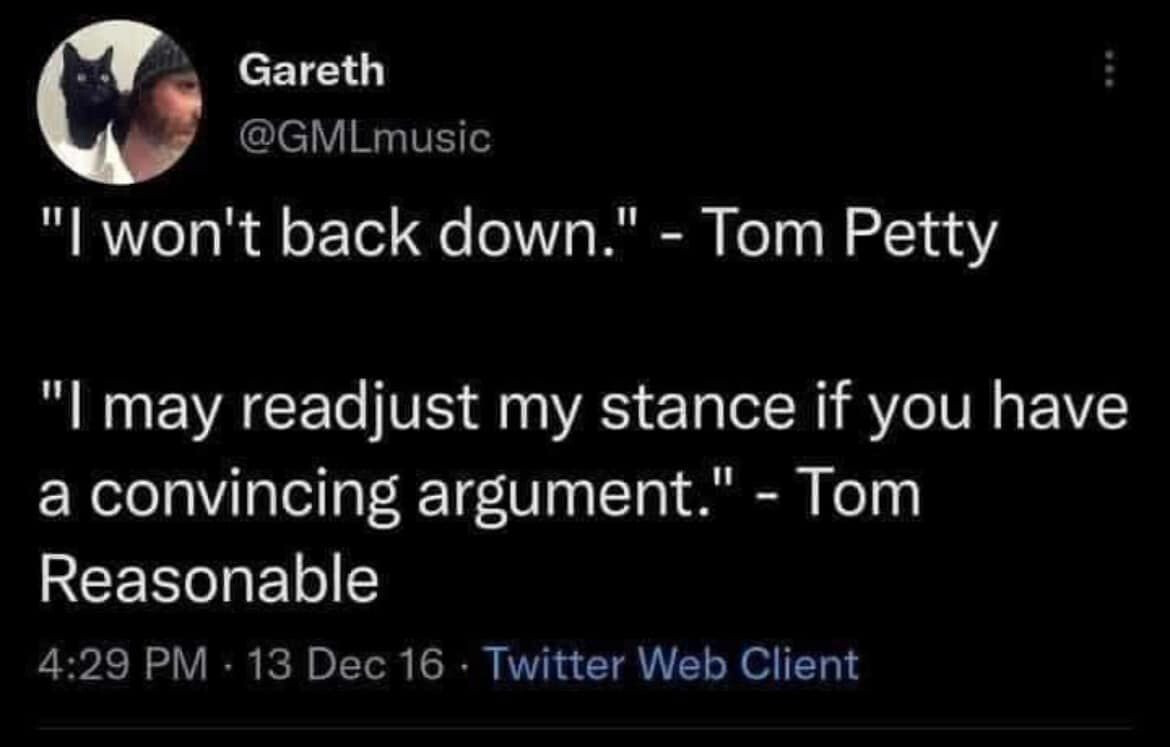1170x747 pixels.
Task: Click Gareth's profile avatar picture
Action: tap(120, 102)
